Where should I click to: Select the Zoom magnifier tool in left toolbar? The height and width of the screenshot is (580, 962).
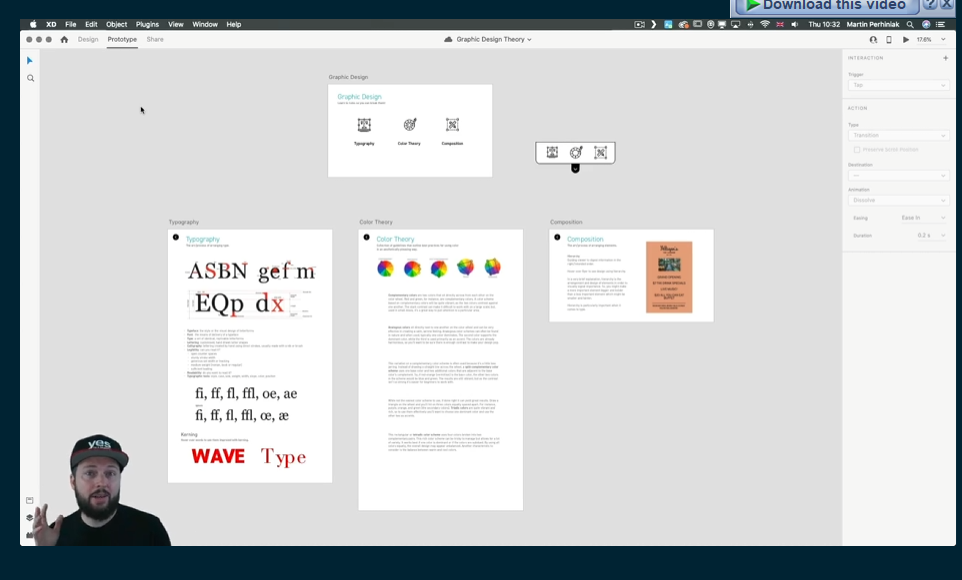30,79
